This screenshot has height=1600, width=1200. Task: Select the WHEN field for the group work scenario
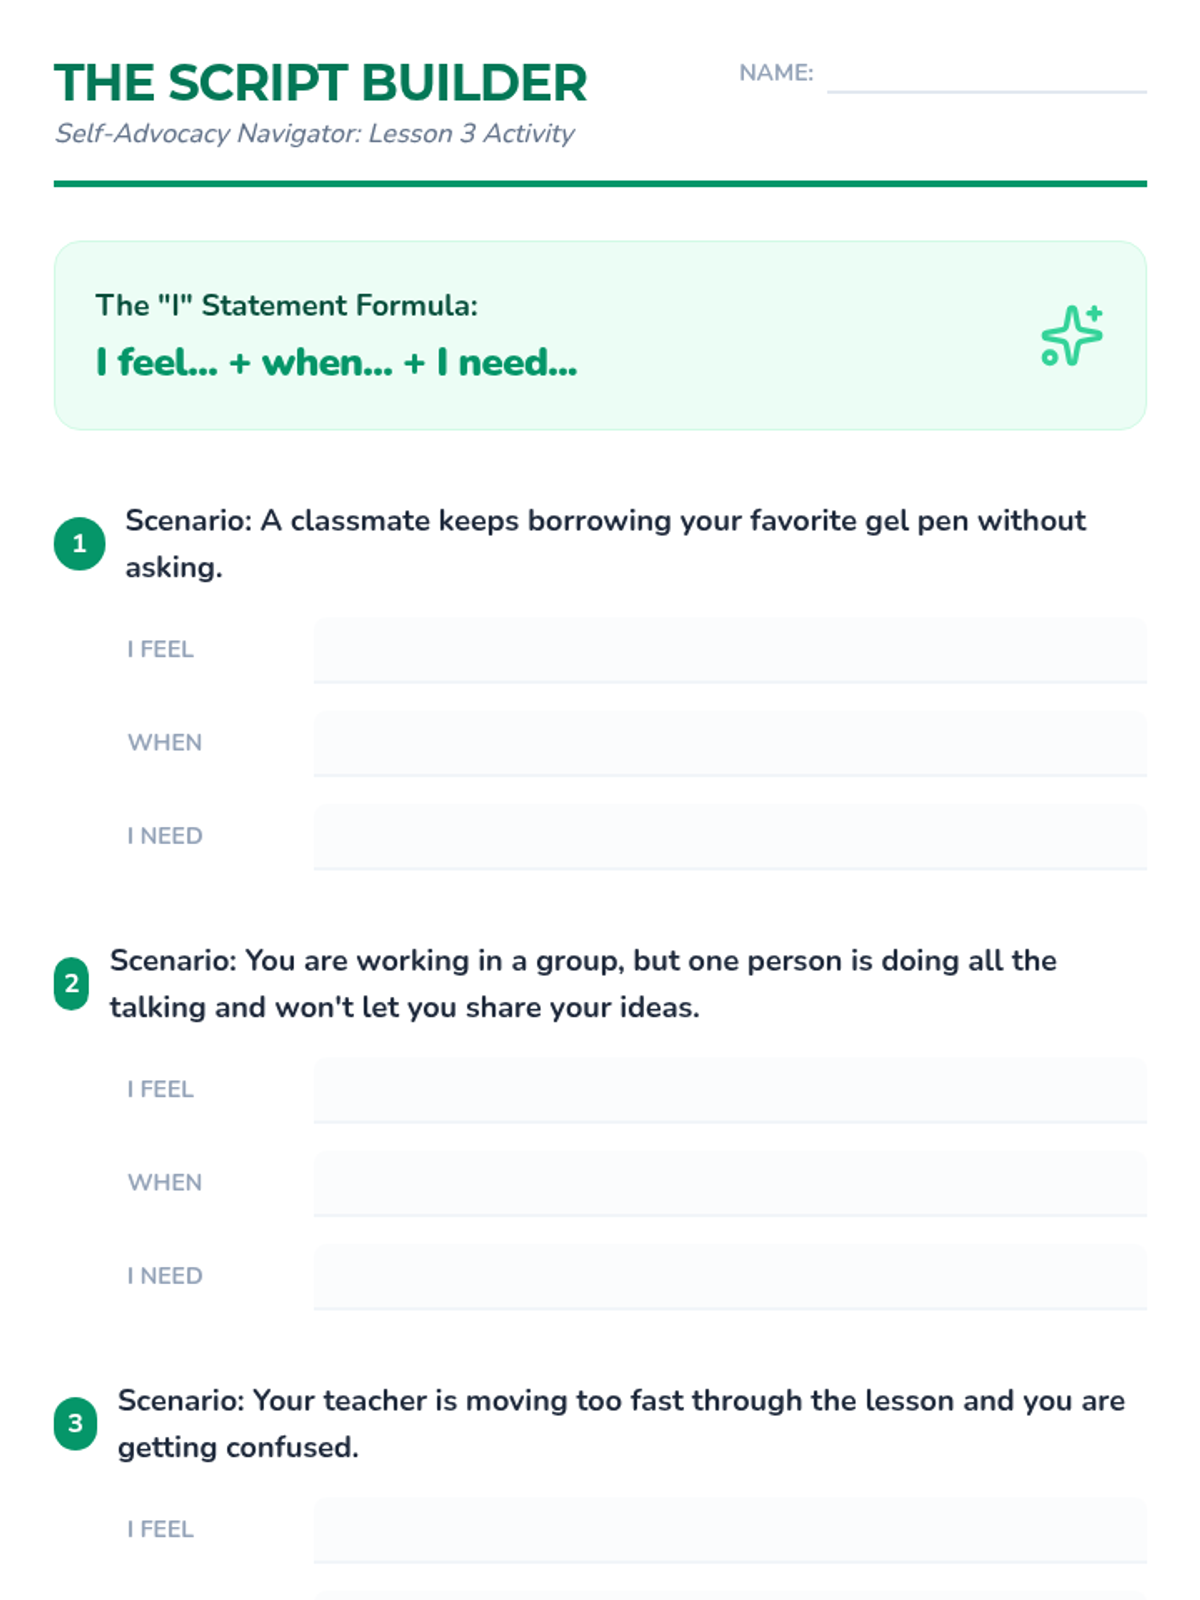(x=729, y=1183)
